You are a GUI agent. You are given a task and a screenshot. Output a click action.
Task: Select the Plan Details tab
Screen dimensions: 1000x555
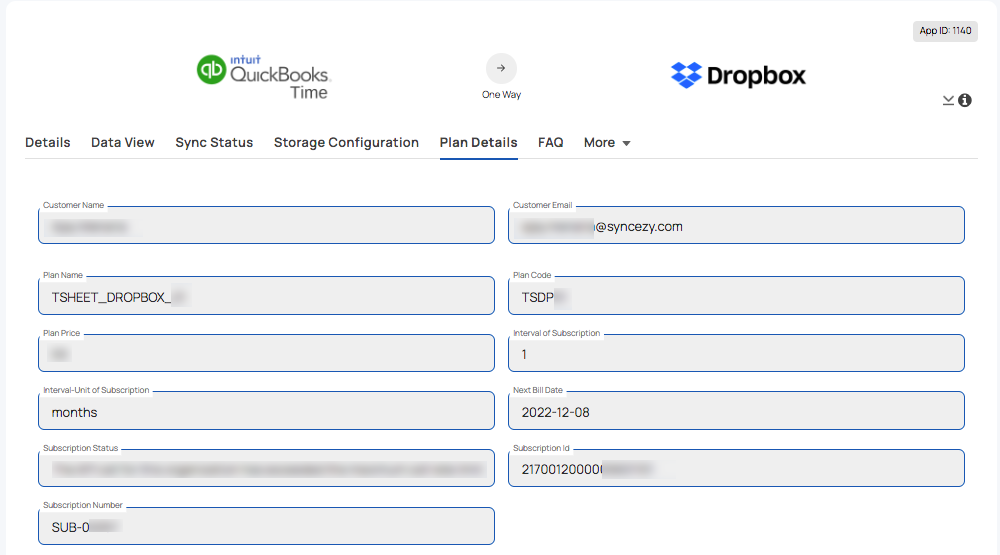click(478, 142)
